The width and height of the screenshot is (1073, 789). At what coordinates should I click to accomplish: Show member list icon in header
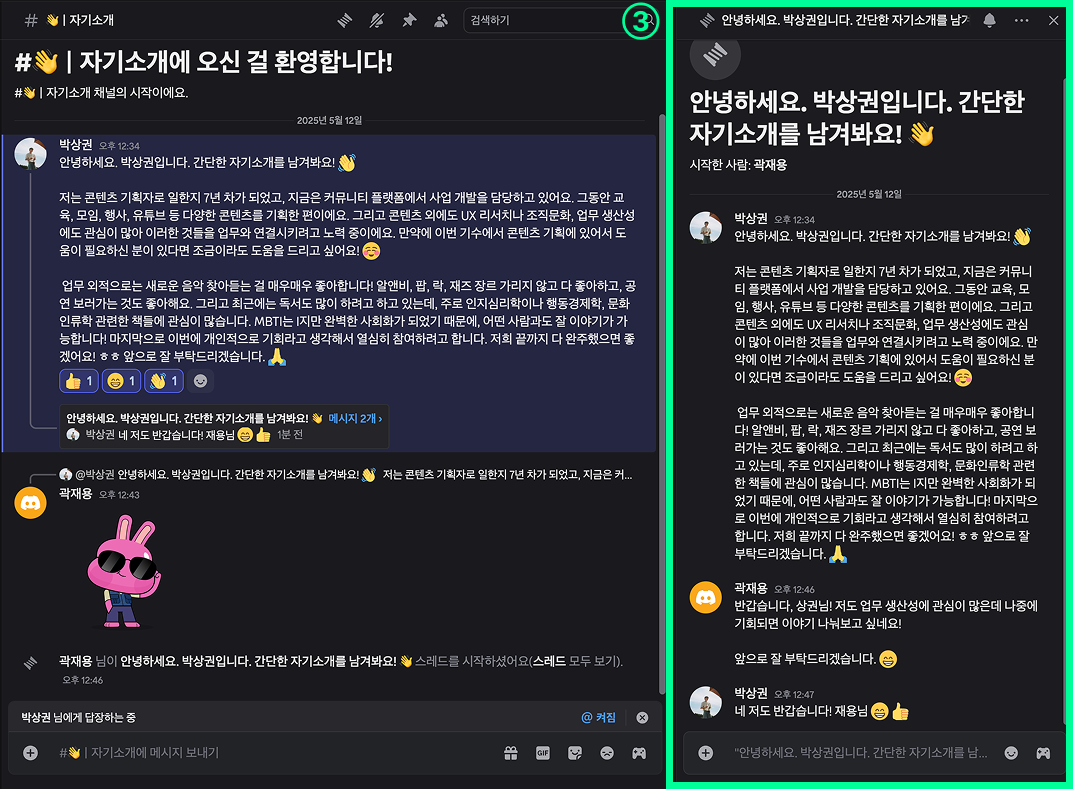coord(441,21)
